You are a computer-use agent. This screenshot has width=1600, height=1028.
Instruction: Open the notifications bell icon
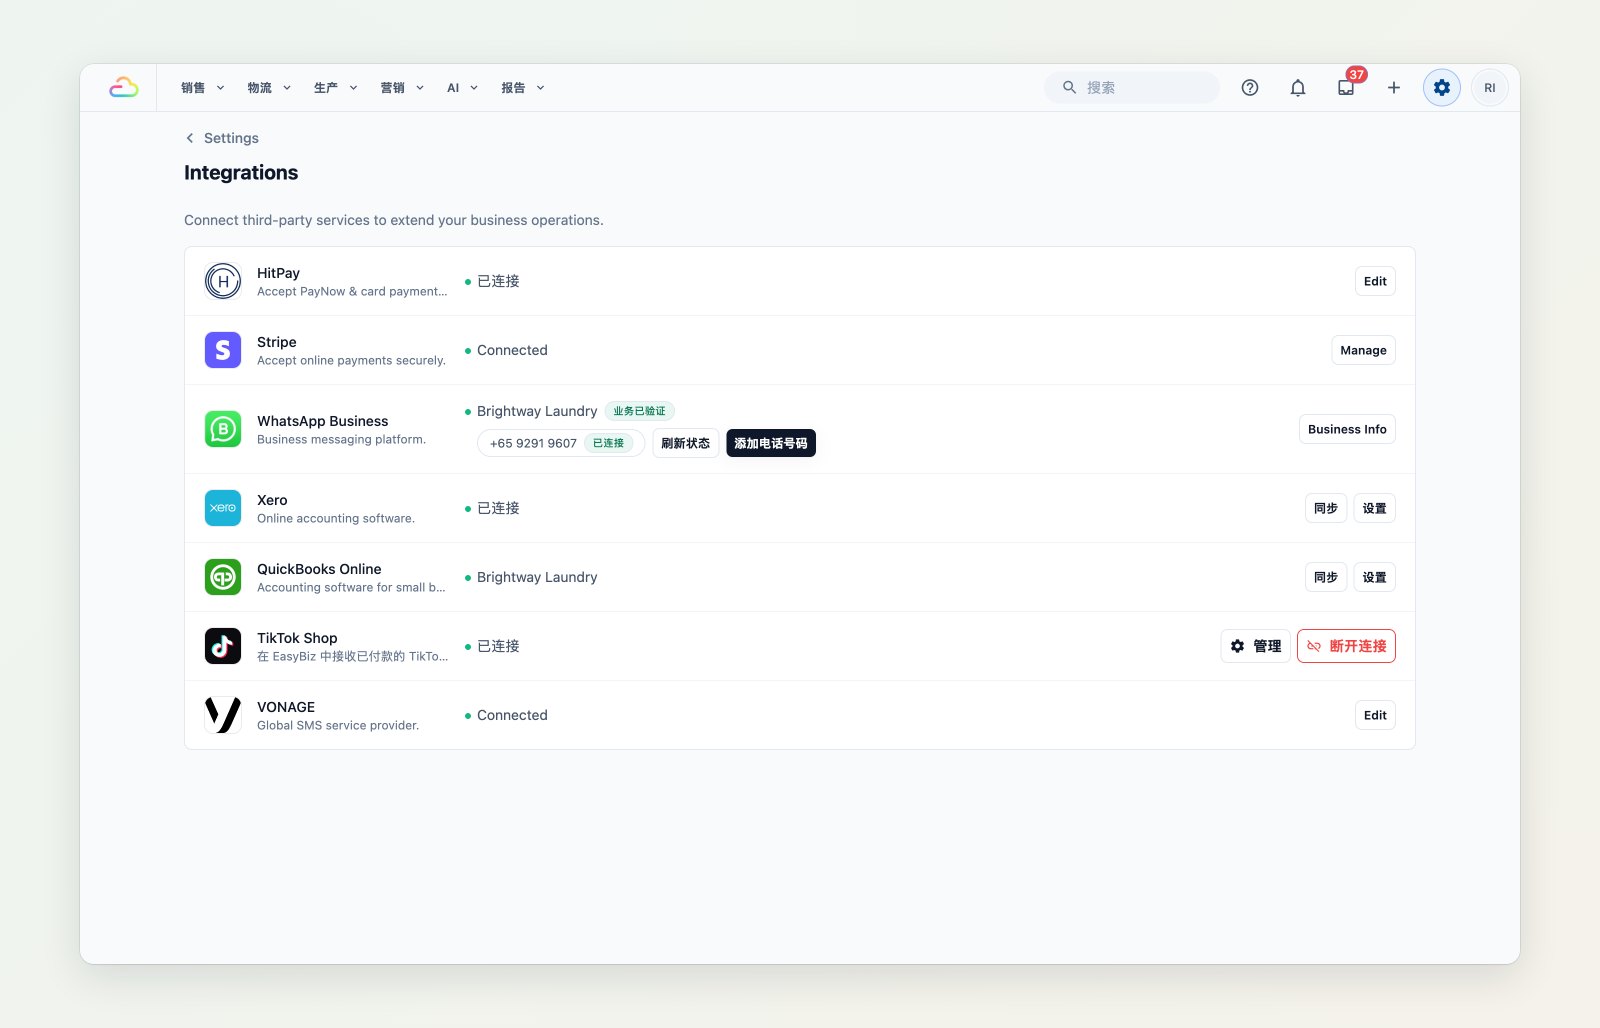click(1298, 88)
